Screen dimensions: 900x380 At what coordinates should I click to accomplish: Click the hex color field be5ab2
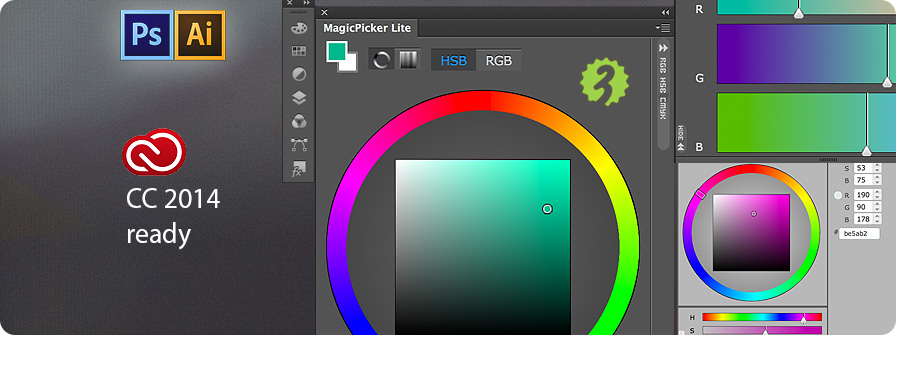[859, 234]
